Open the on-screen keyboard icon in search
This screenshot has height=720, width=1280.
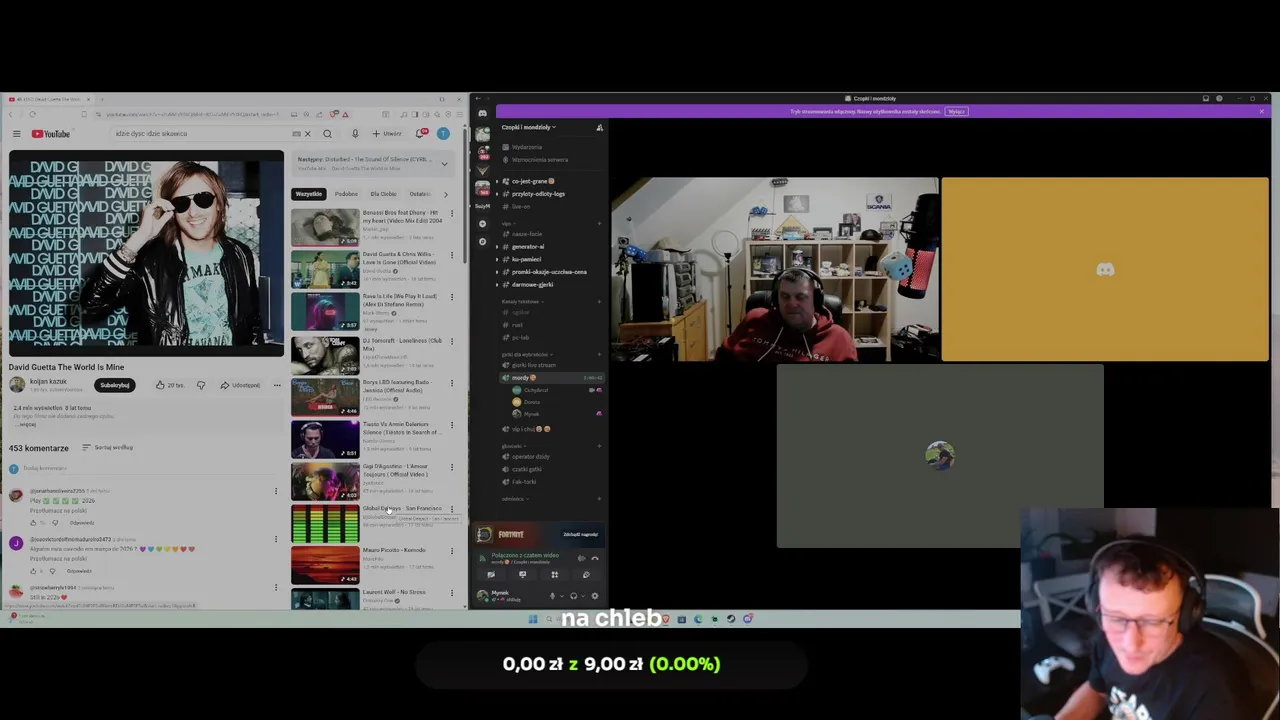(x=296, y=133)
